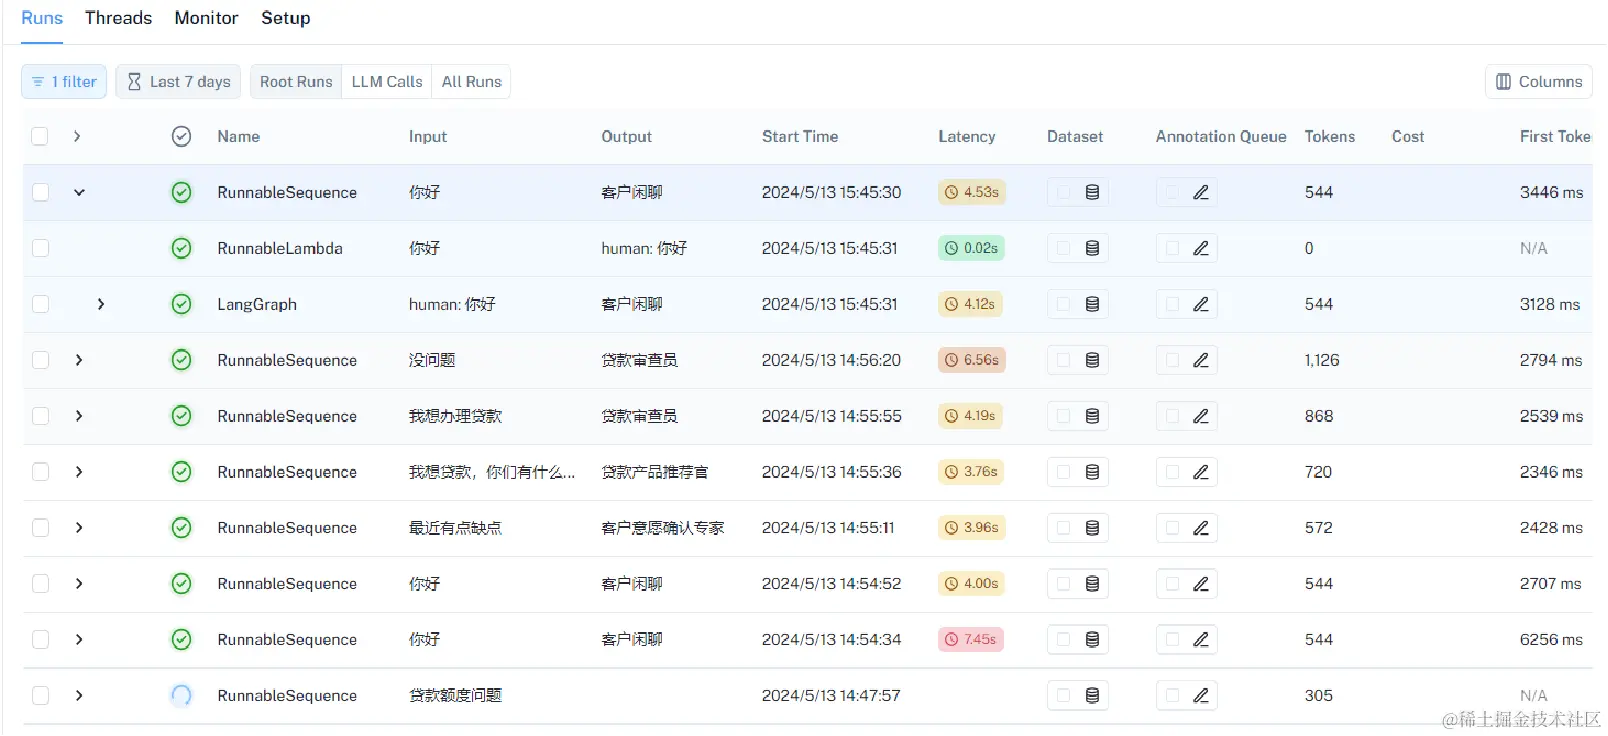1608x736 pixels.
Task: Switch the view to LLM Calls
Action: 387,82
